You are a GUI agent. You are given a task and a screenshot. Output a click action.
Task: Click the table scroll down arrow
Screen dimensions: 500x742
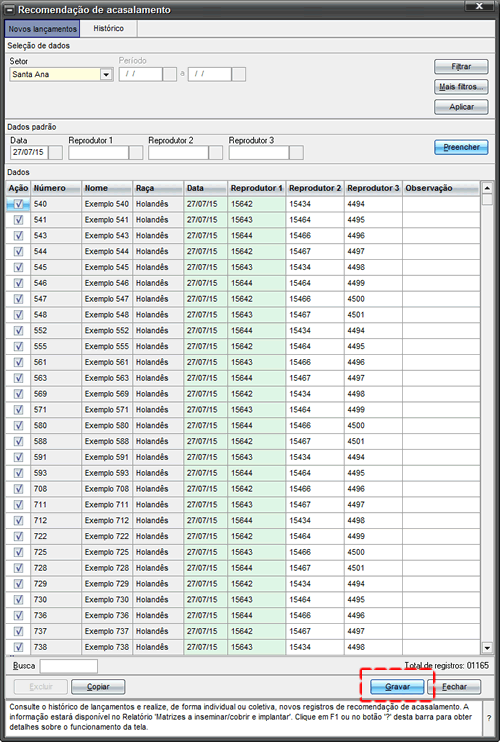point(487,647)
